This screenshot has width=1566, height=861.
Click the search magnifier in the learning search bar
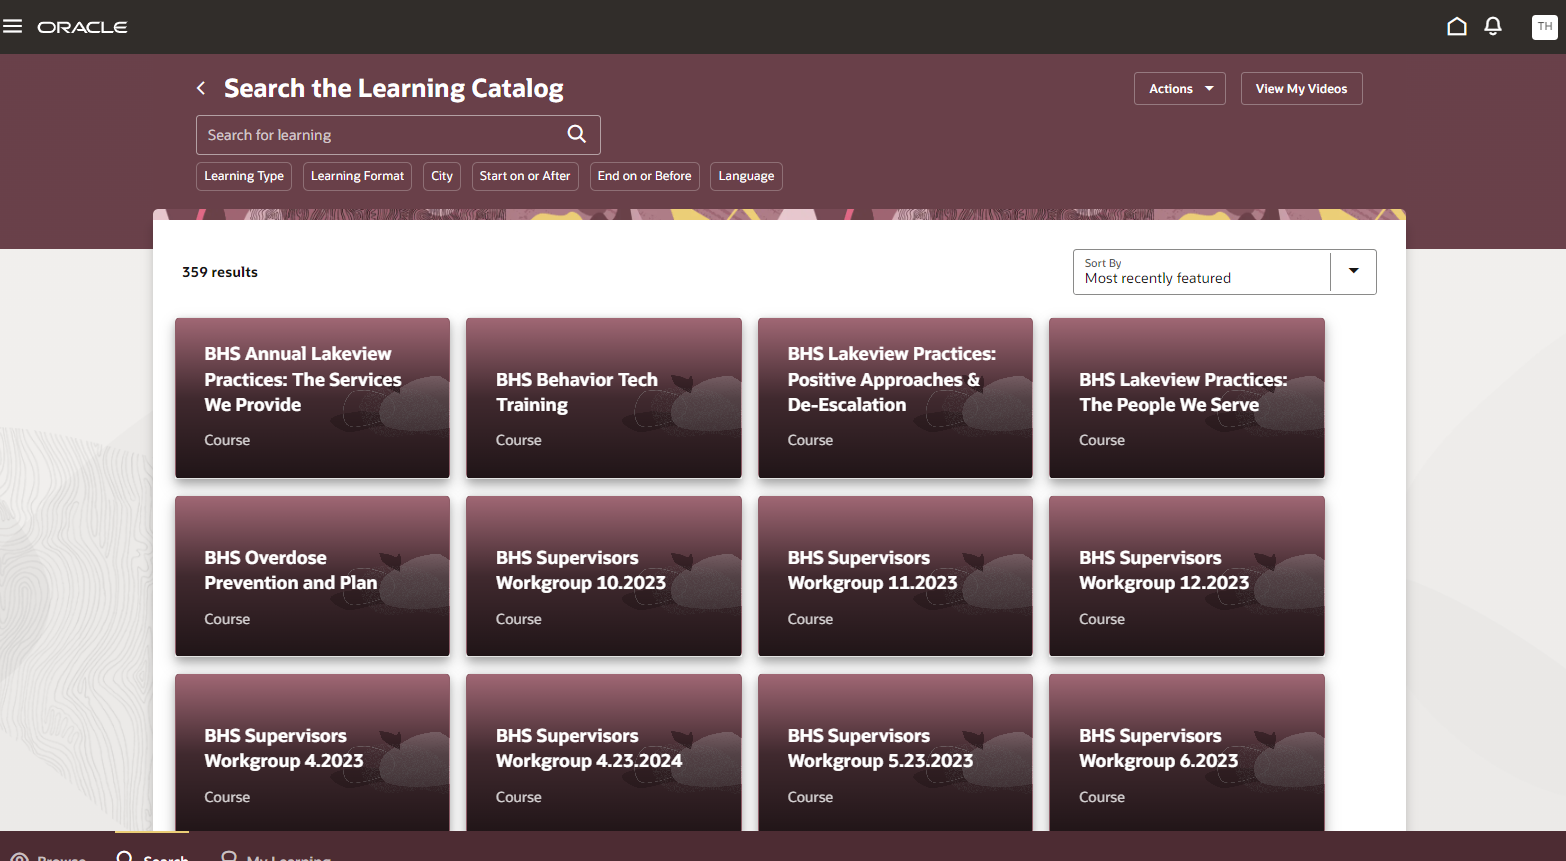576,134
